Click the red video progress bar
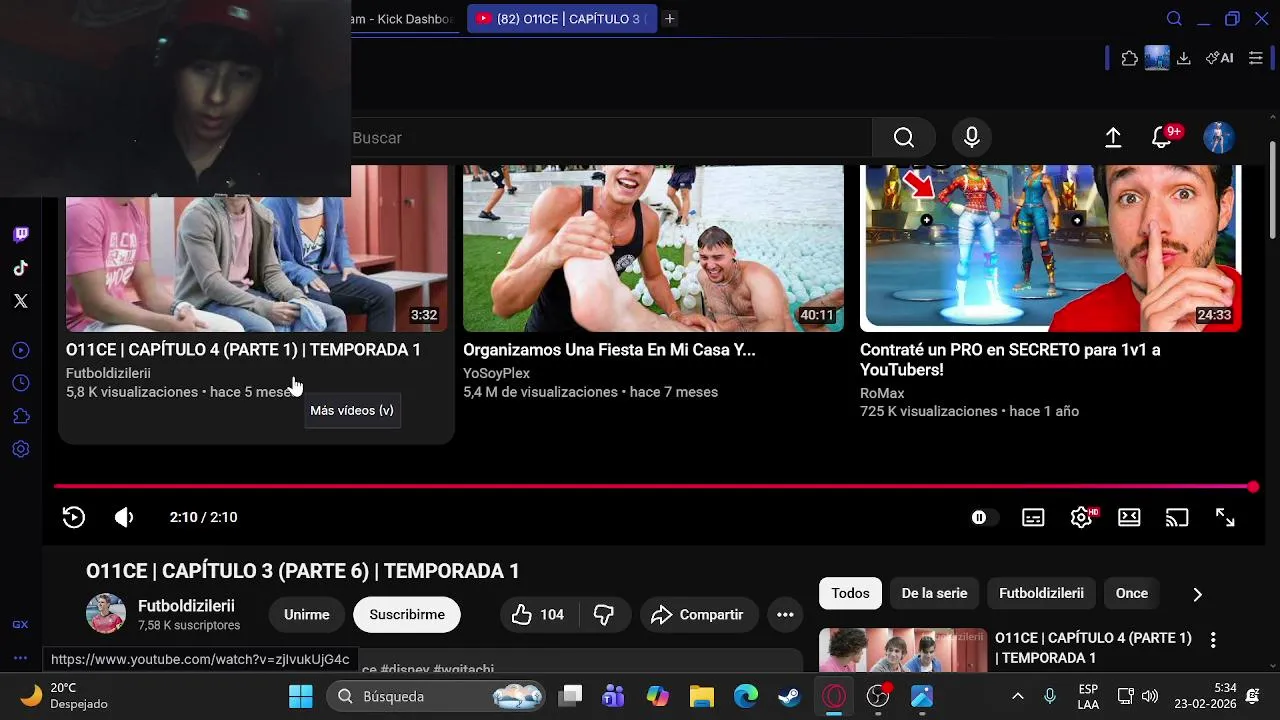1280x720 pixels. click(654, 487)
